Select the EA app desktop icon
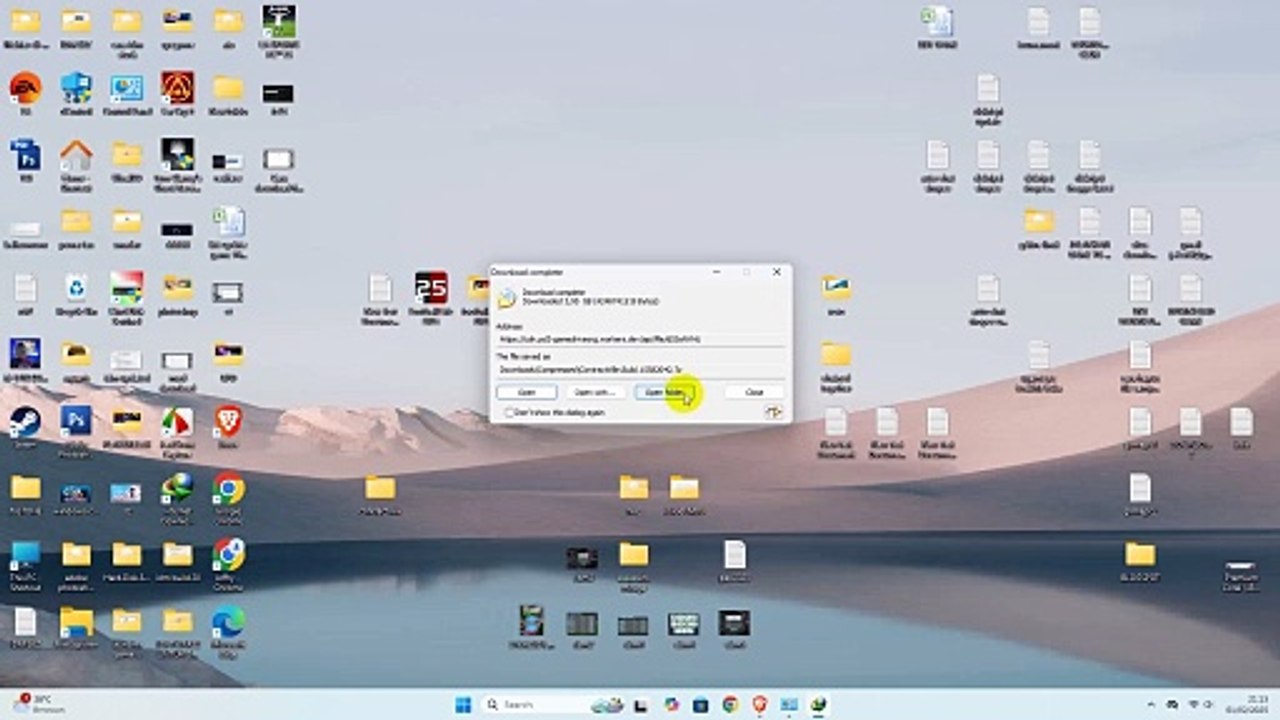This screenshot has width=1280, height=720. tap(25, 88)
